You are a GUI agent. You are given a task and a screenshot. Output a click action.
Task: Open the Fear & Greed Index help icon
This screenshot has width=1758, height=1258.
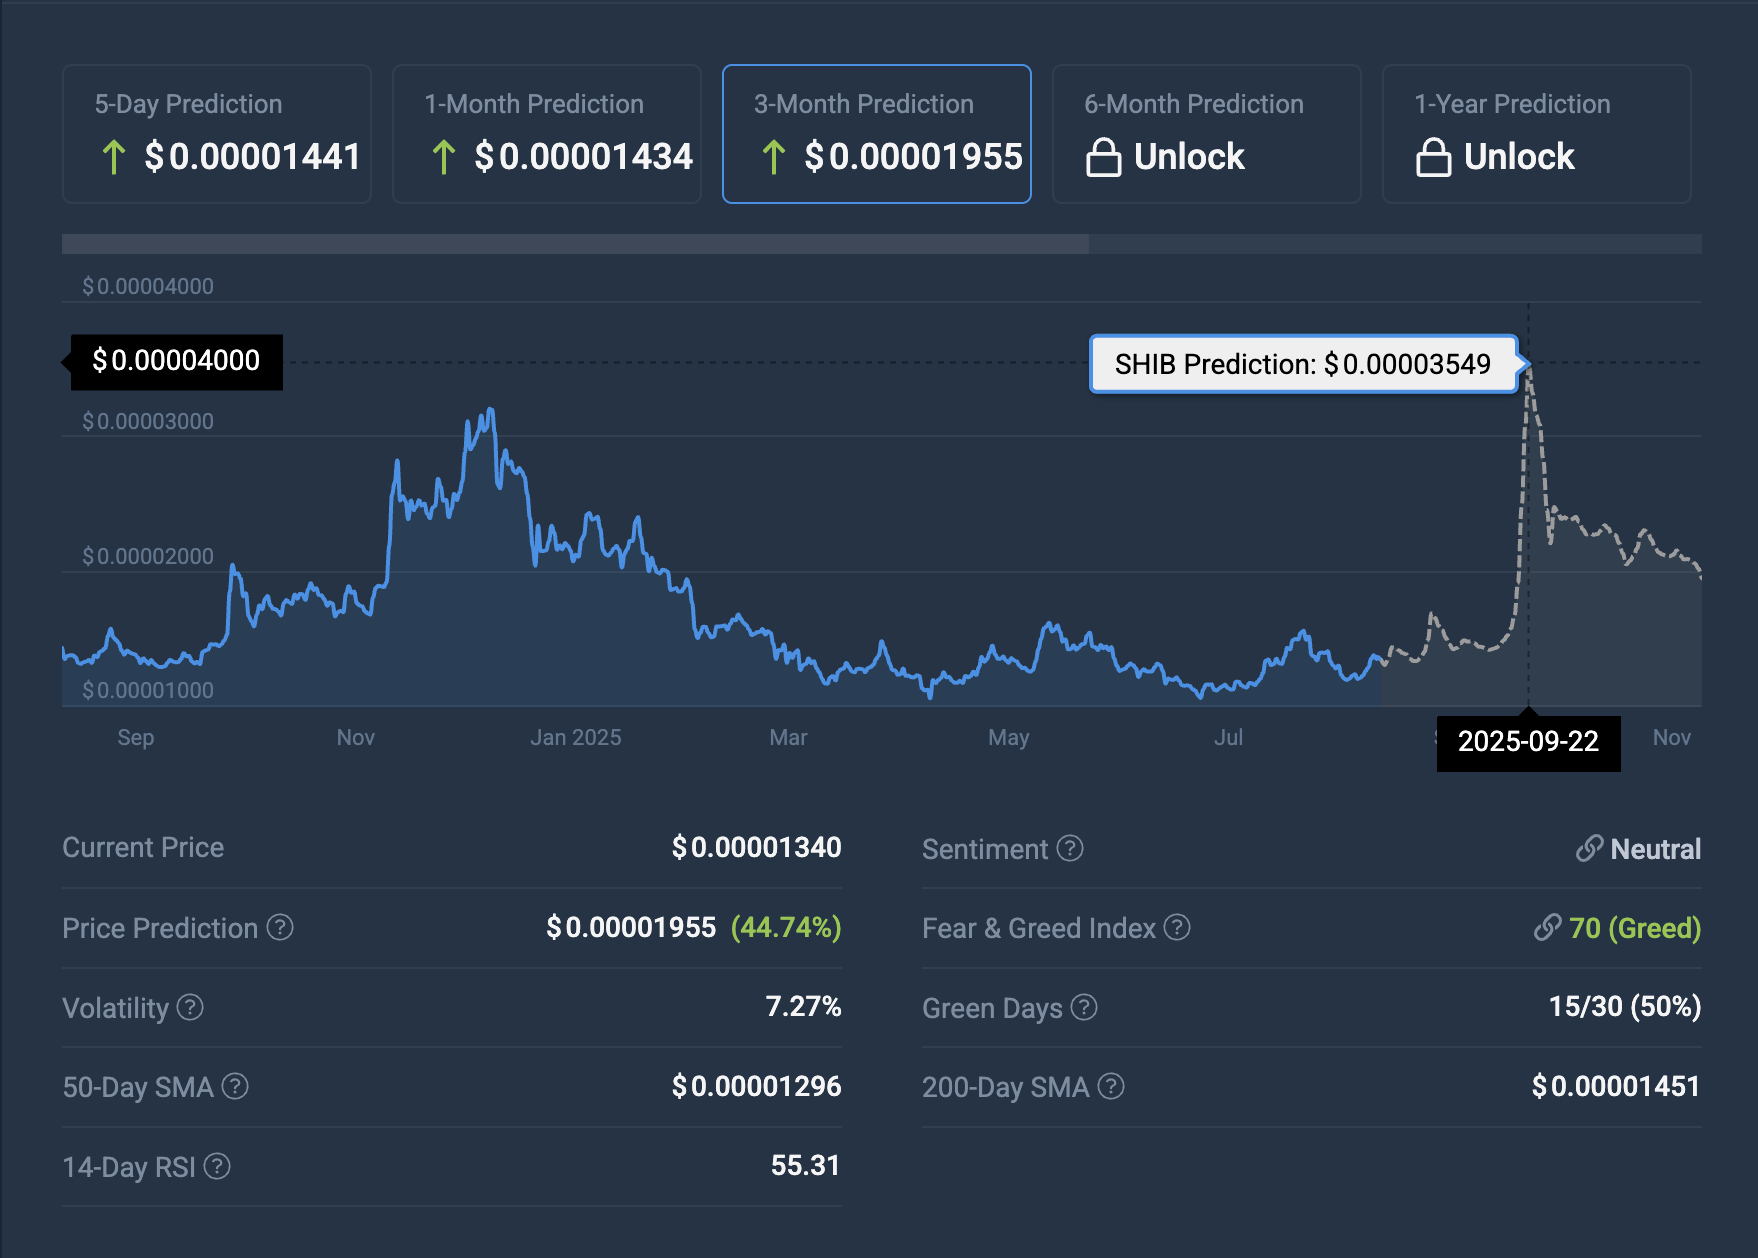coord(1177,927)
